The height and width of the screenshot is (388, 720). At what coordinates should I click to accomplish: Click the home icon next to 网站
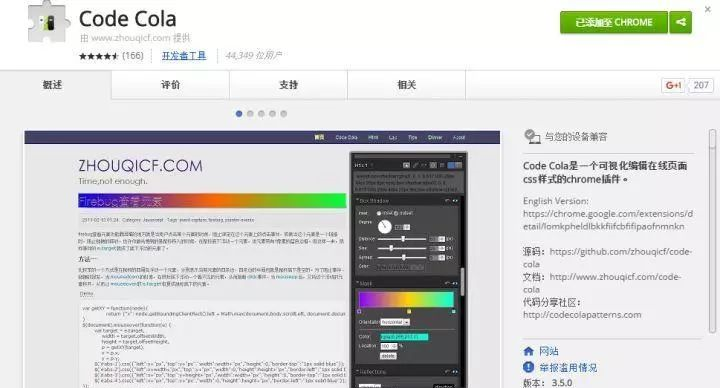(529, 351)
